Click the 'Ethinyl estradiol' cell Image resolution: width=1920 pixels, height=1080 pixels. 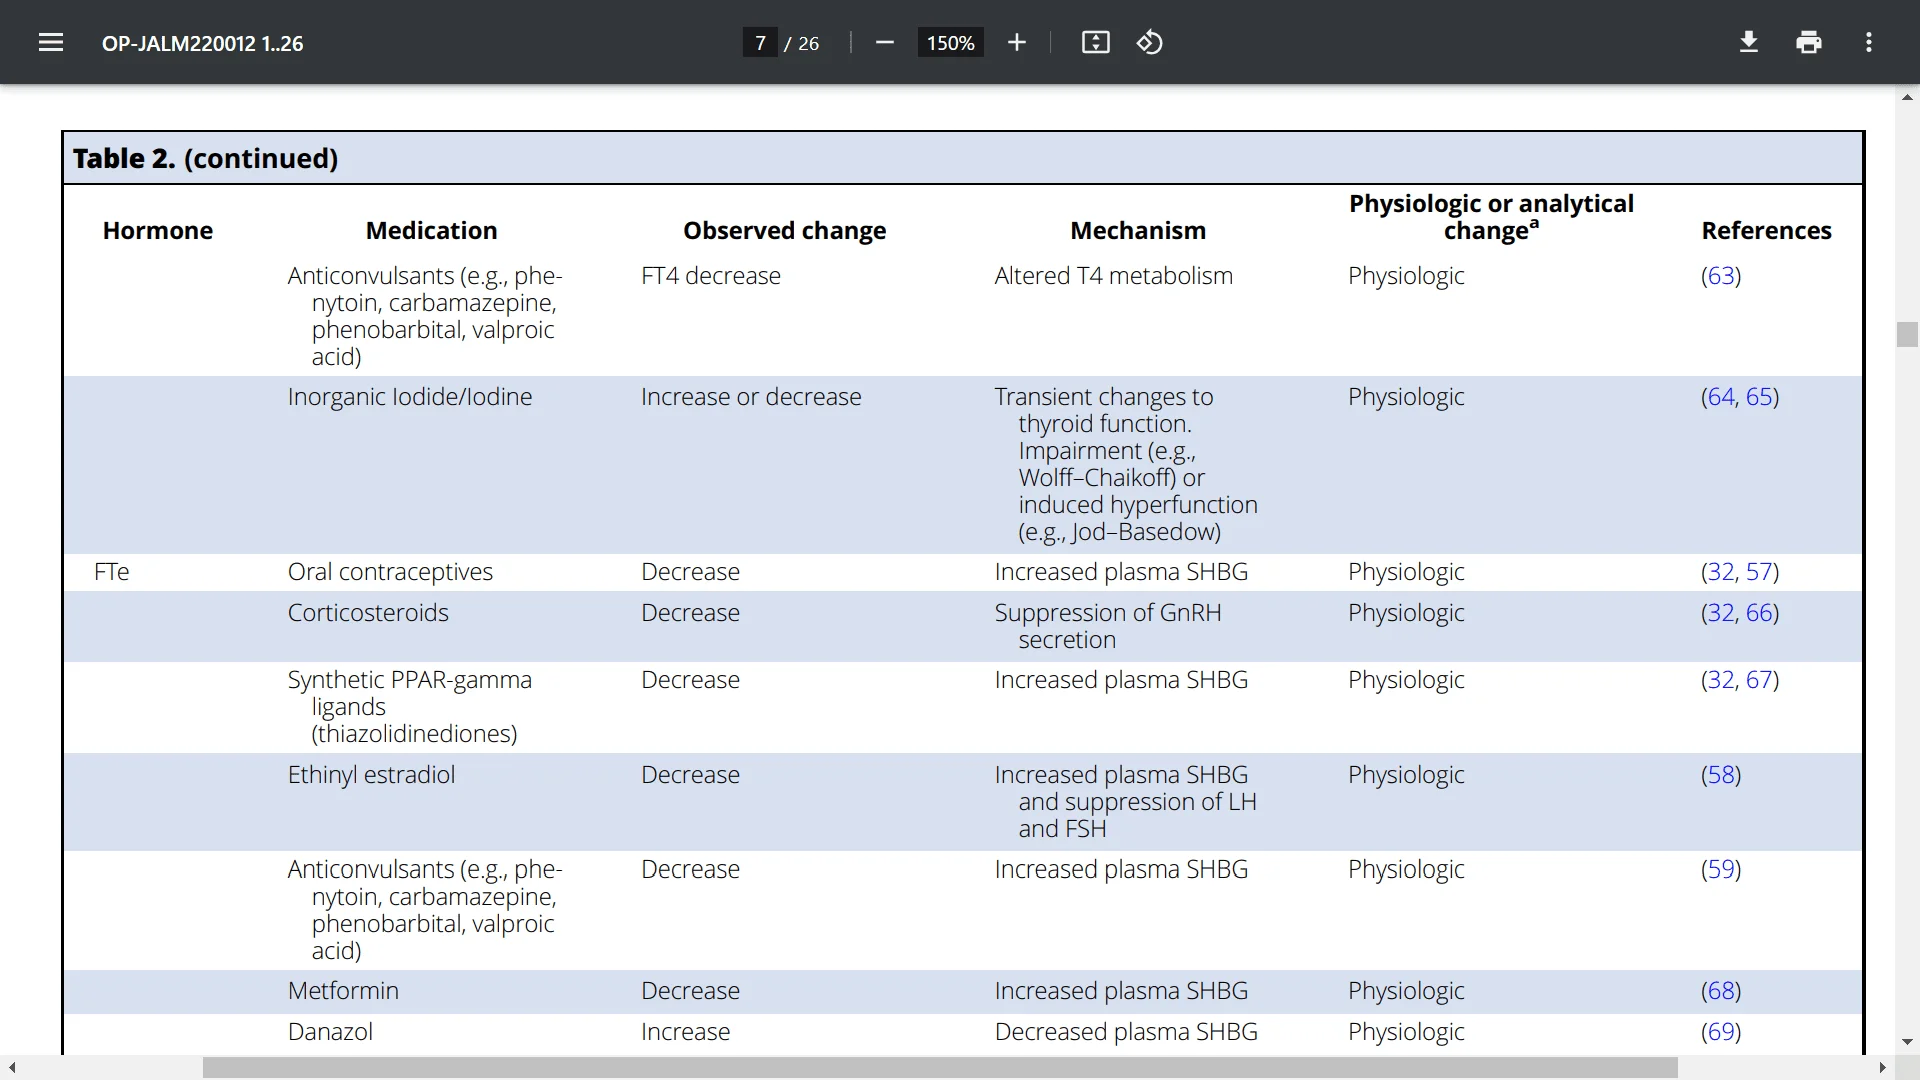(x=371, y=775)
